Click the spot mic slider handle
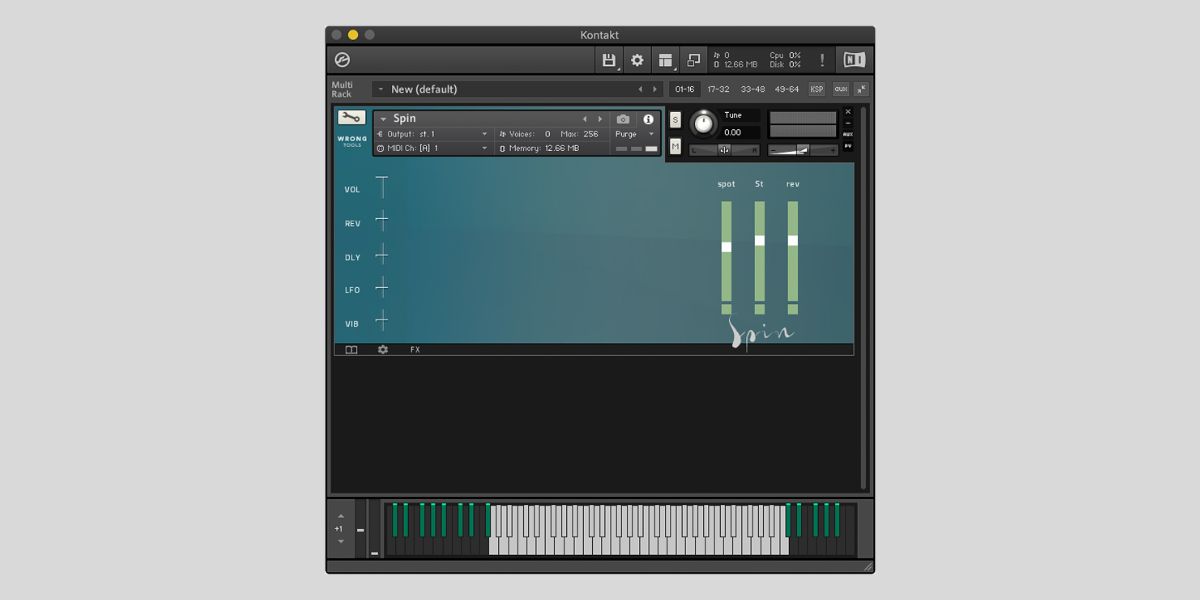The image size is (1200, 600). pyautogui.click(x=726, y=246)
